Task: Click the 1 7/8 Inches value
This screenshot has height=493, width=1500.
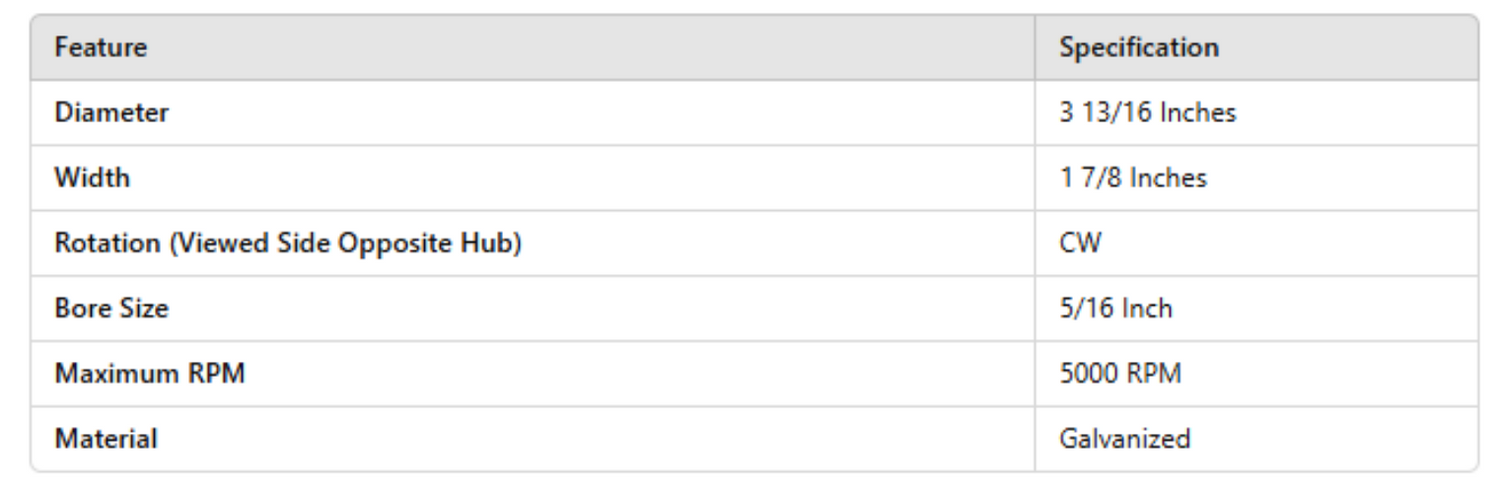Action: (x=1133, y=178)
